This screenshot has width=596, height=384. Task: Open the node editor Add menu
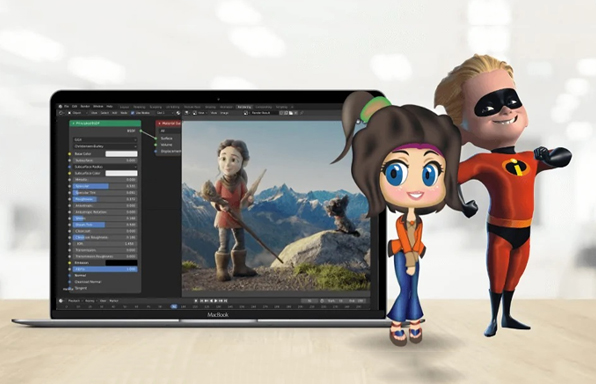(x=114, y=113)
